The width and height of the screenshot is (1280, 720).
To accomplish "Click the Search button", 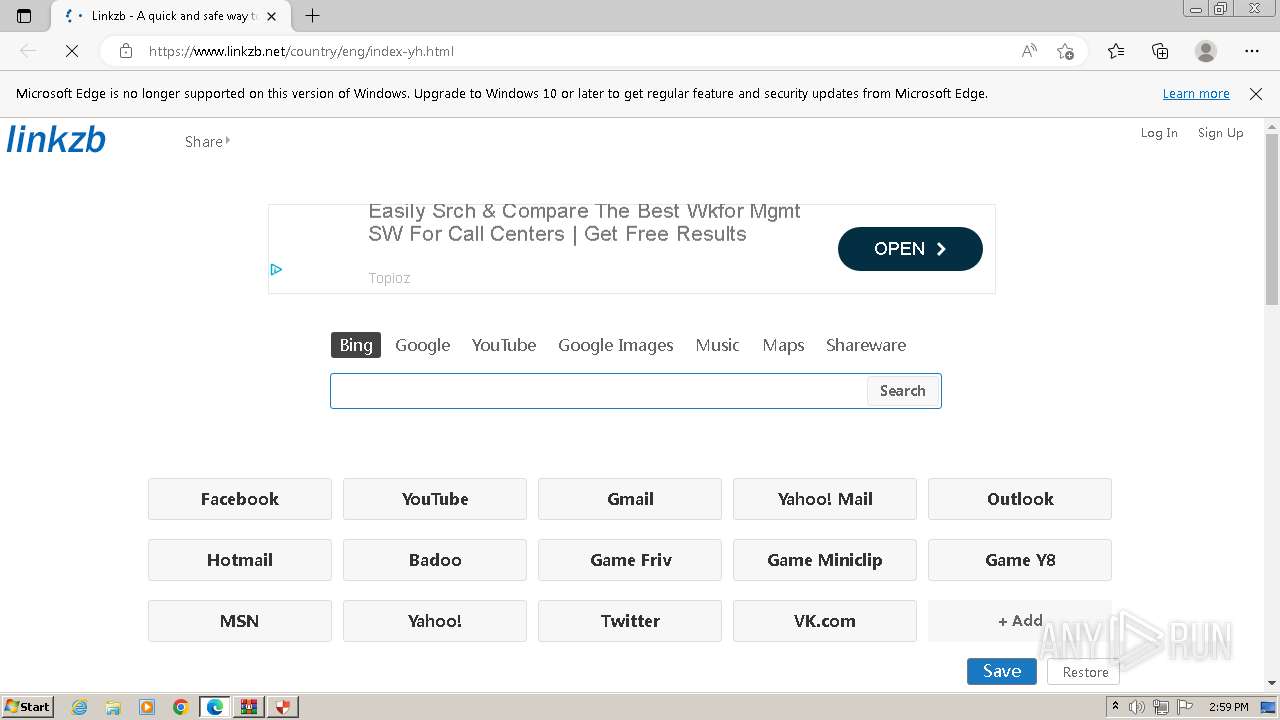I will tap(903, 391).
